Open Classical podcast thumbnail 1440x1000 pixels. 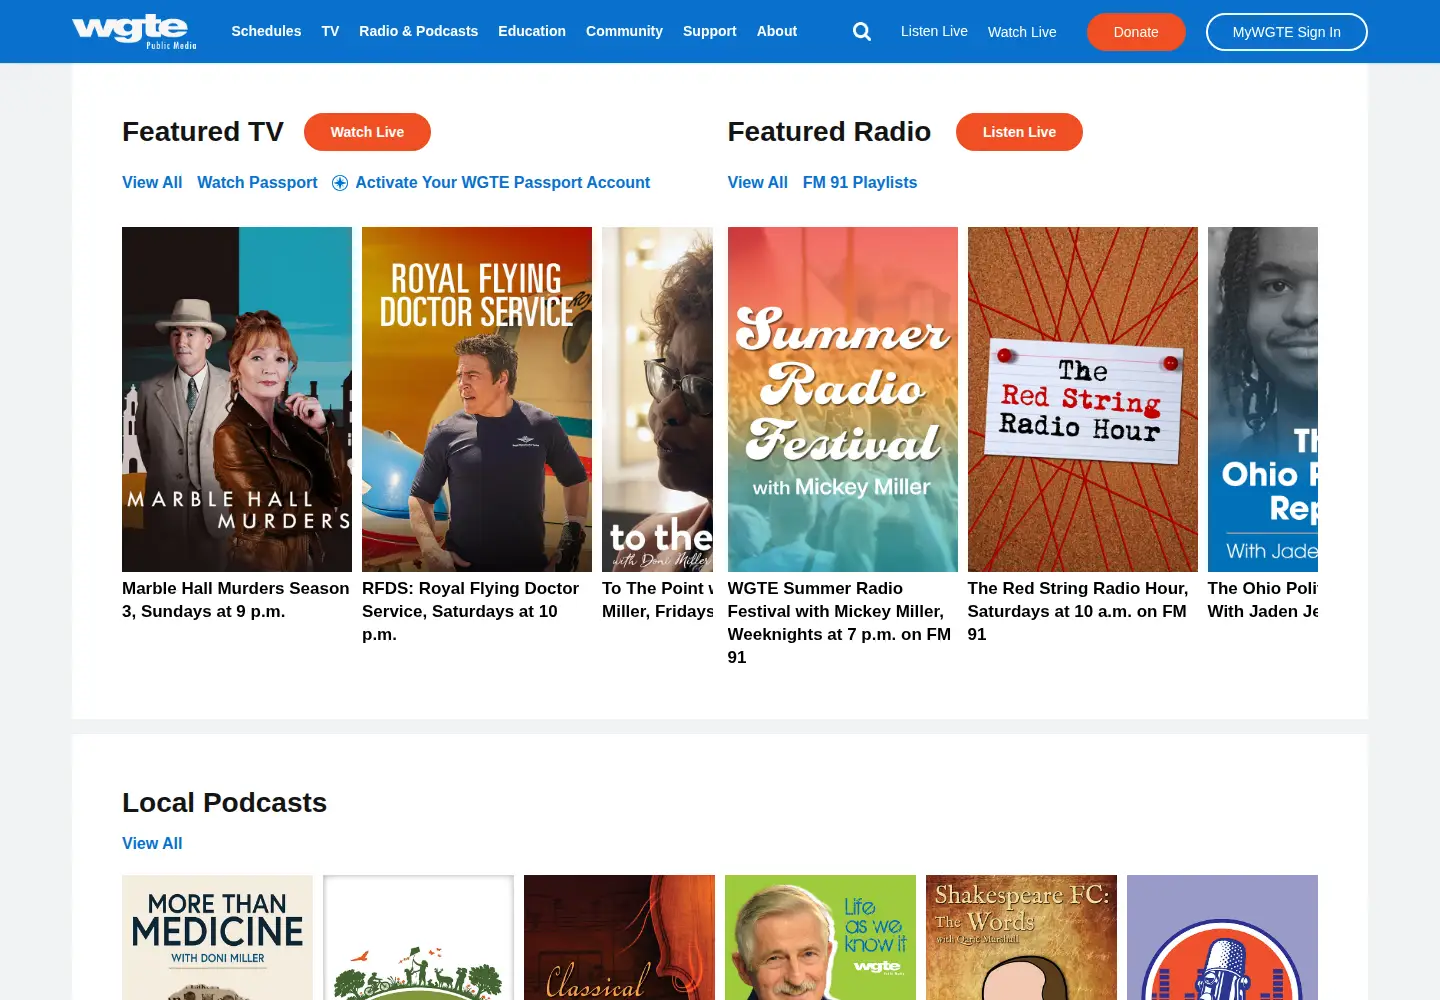tap(619, 937)
